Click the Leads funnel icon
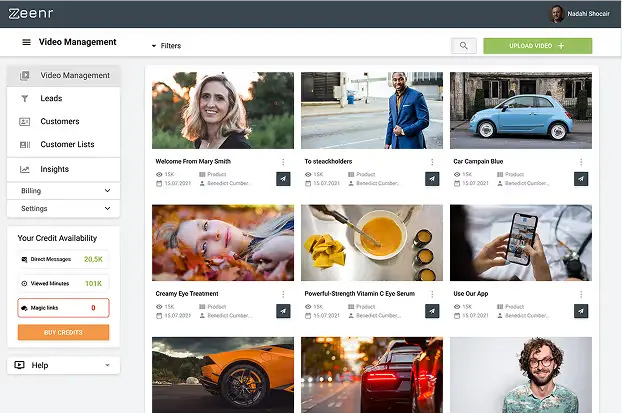 pos(25,98)
